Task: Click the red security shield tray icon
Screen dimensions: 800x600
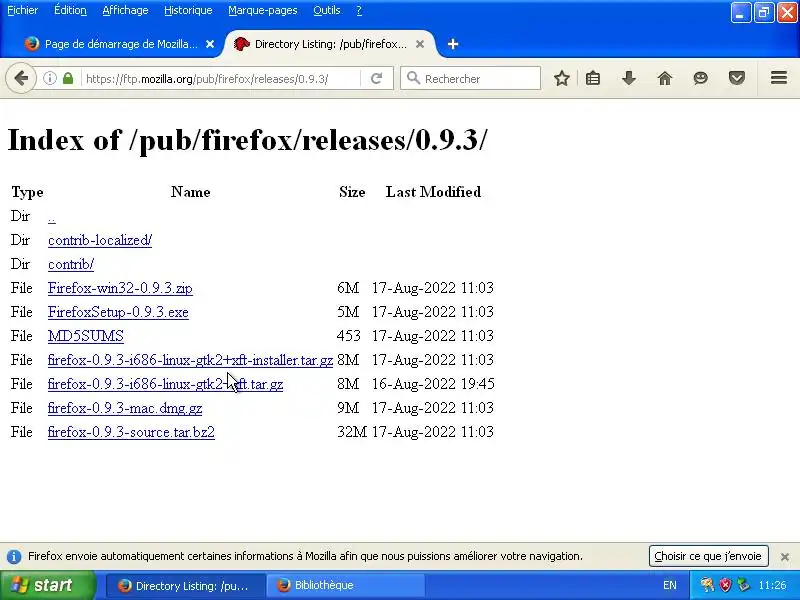Action: pyautogui.click(x=725, y=585)
